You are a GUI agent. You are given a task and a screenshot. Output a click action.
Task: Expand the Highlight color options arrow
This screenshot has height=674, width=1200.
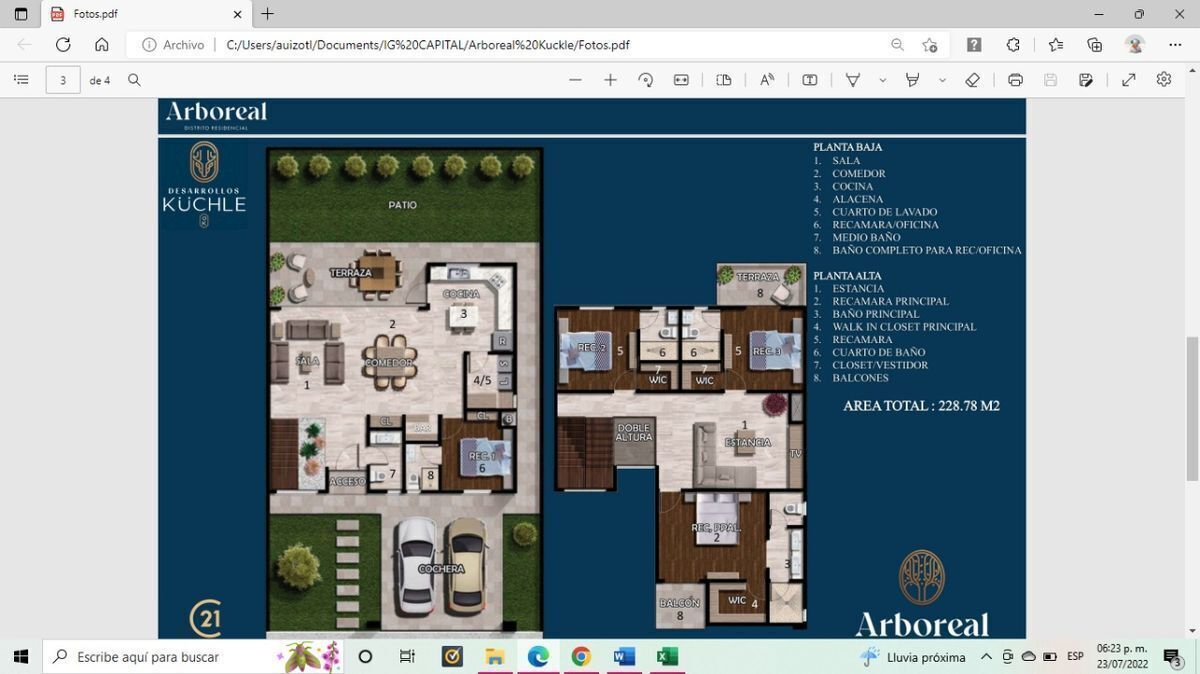pos(942,80)
